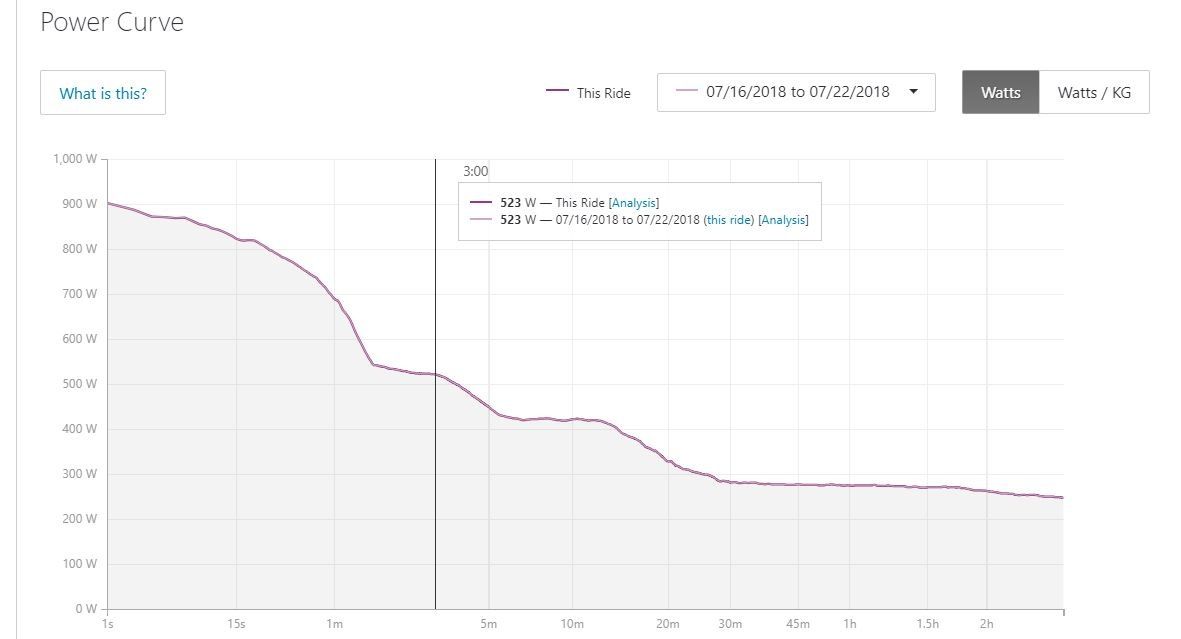Click the 500 W label on the power axis
The image size is (1181, 639).
(x=81, y=384)
